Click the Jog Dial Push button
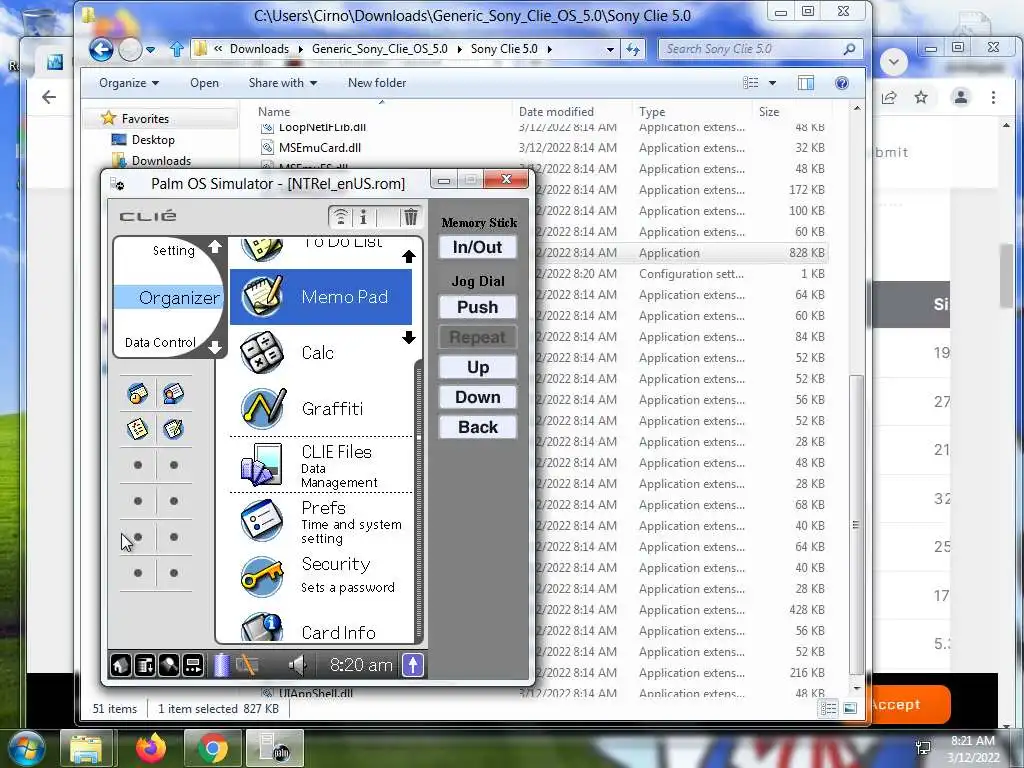The width and height of the screenshot is (1024, 768). coord(477,307)
